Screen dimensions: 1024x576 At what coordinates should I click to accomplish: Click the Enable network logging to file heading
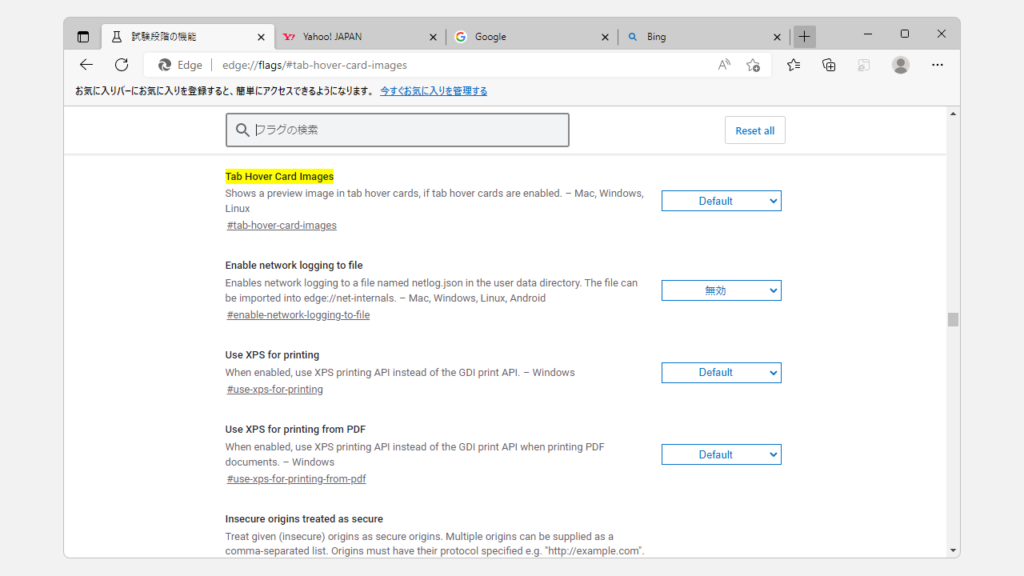(294, 265)
